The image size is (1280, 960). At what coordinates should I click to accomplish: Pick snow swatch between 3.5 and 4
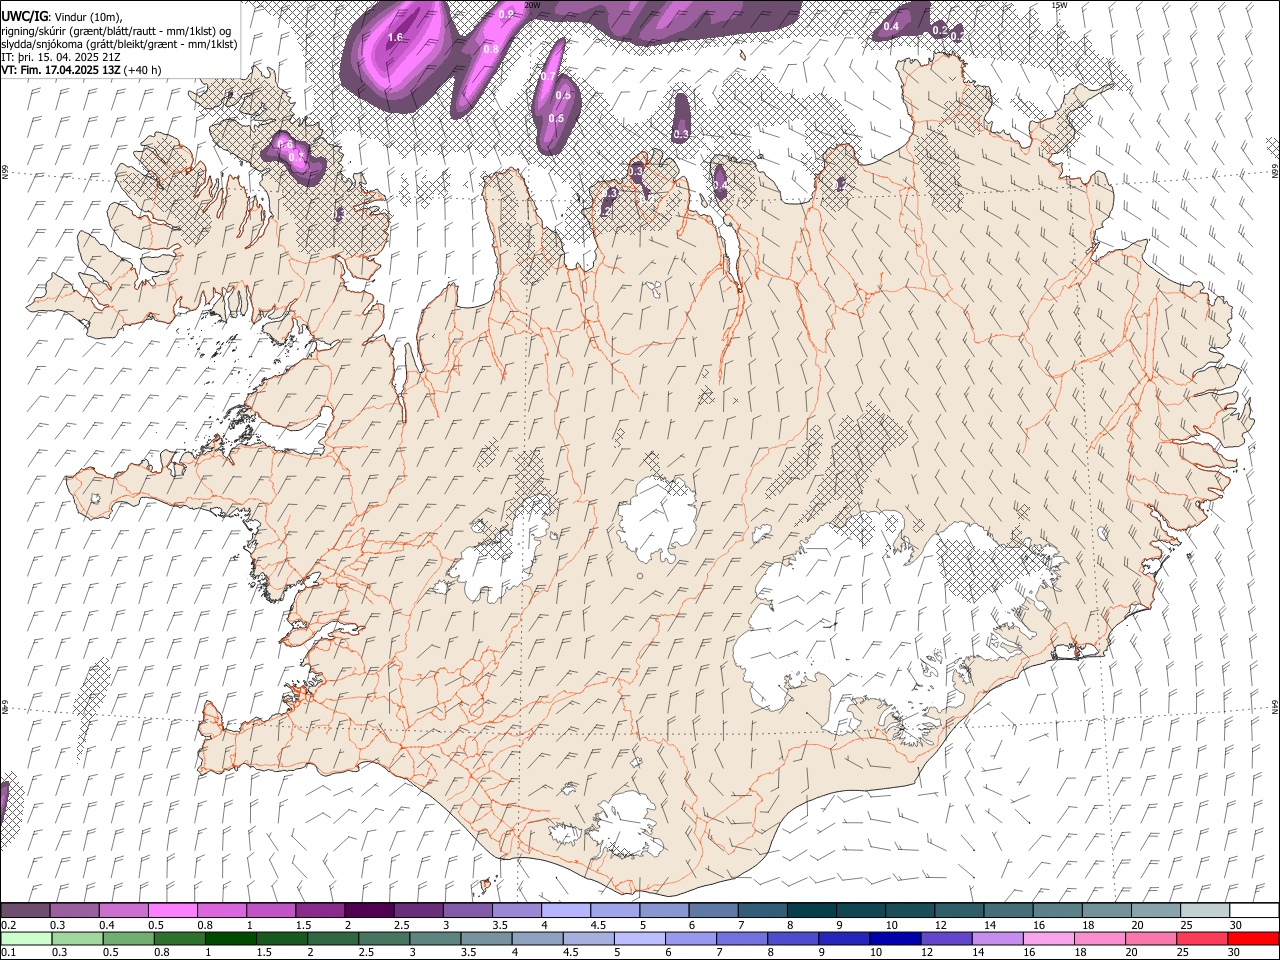click(x=516, y=910)
